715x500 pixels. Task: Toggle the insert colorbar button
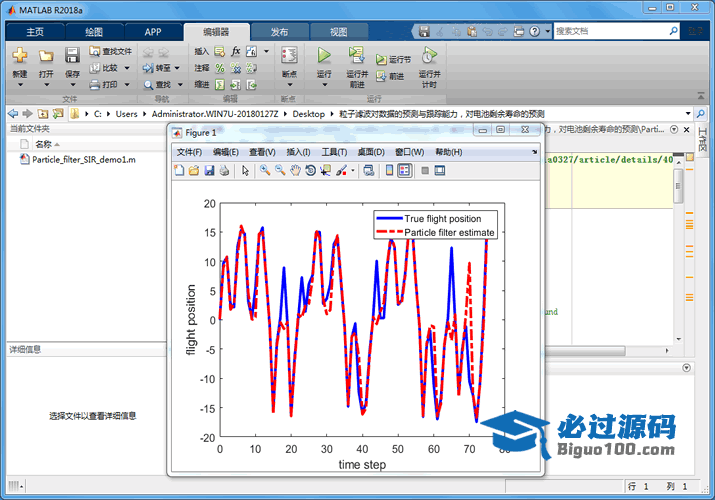pos(389,171)
